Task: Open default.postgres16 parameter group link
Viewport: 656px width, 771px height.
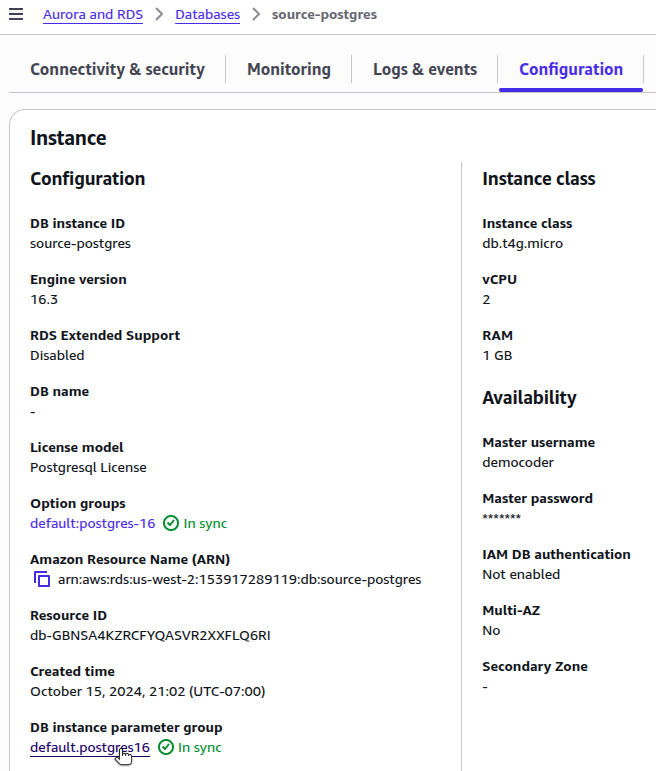Action: [x=90, y=747]
